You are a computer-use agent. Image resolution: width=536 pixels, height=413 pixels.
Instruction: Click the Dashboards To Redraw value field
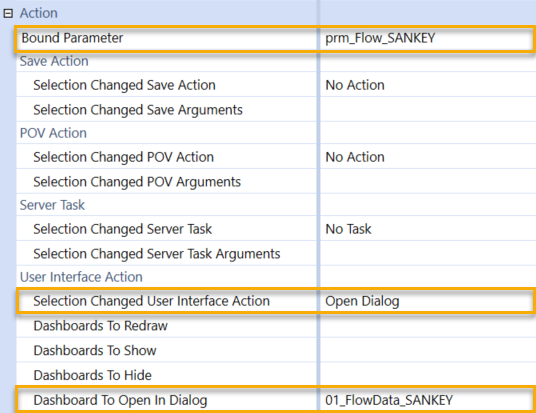[x=428, y=325]
